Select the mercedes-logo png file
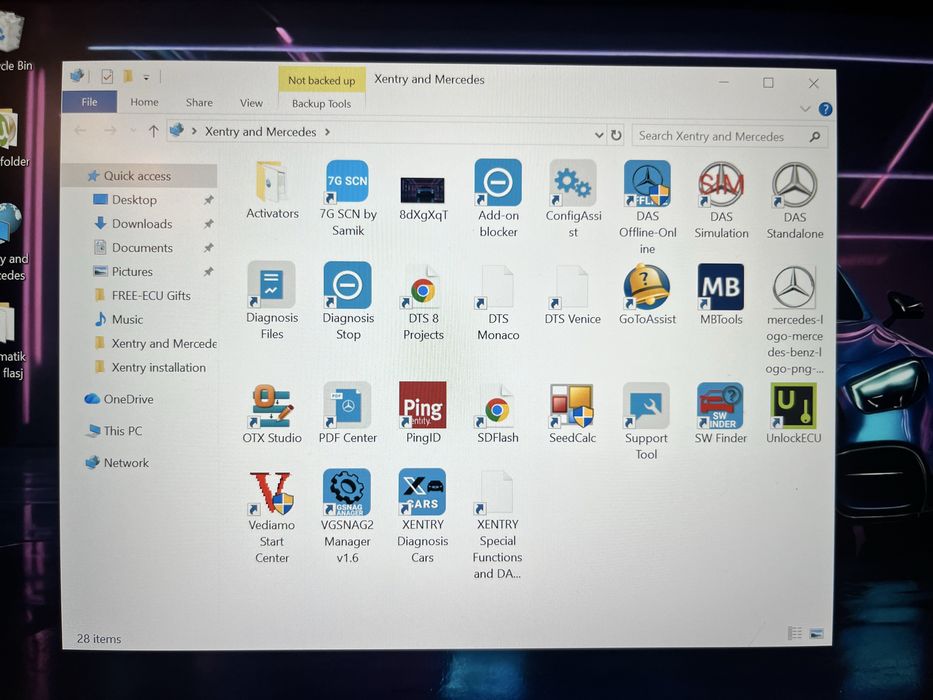The image size is (933, 700). [794, 320]
